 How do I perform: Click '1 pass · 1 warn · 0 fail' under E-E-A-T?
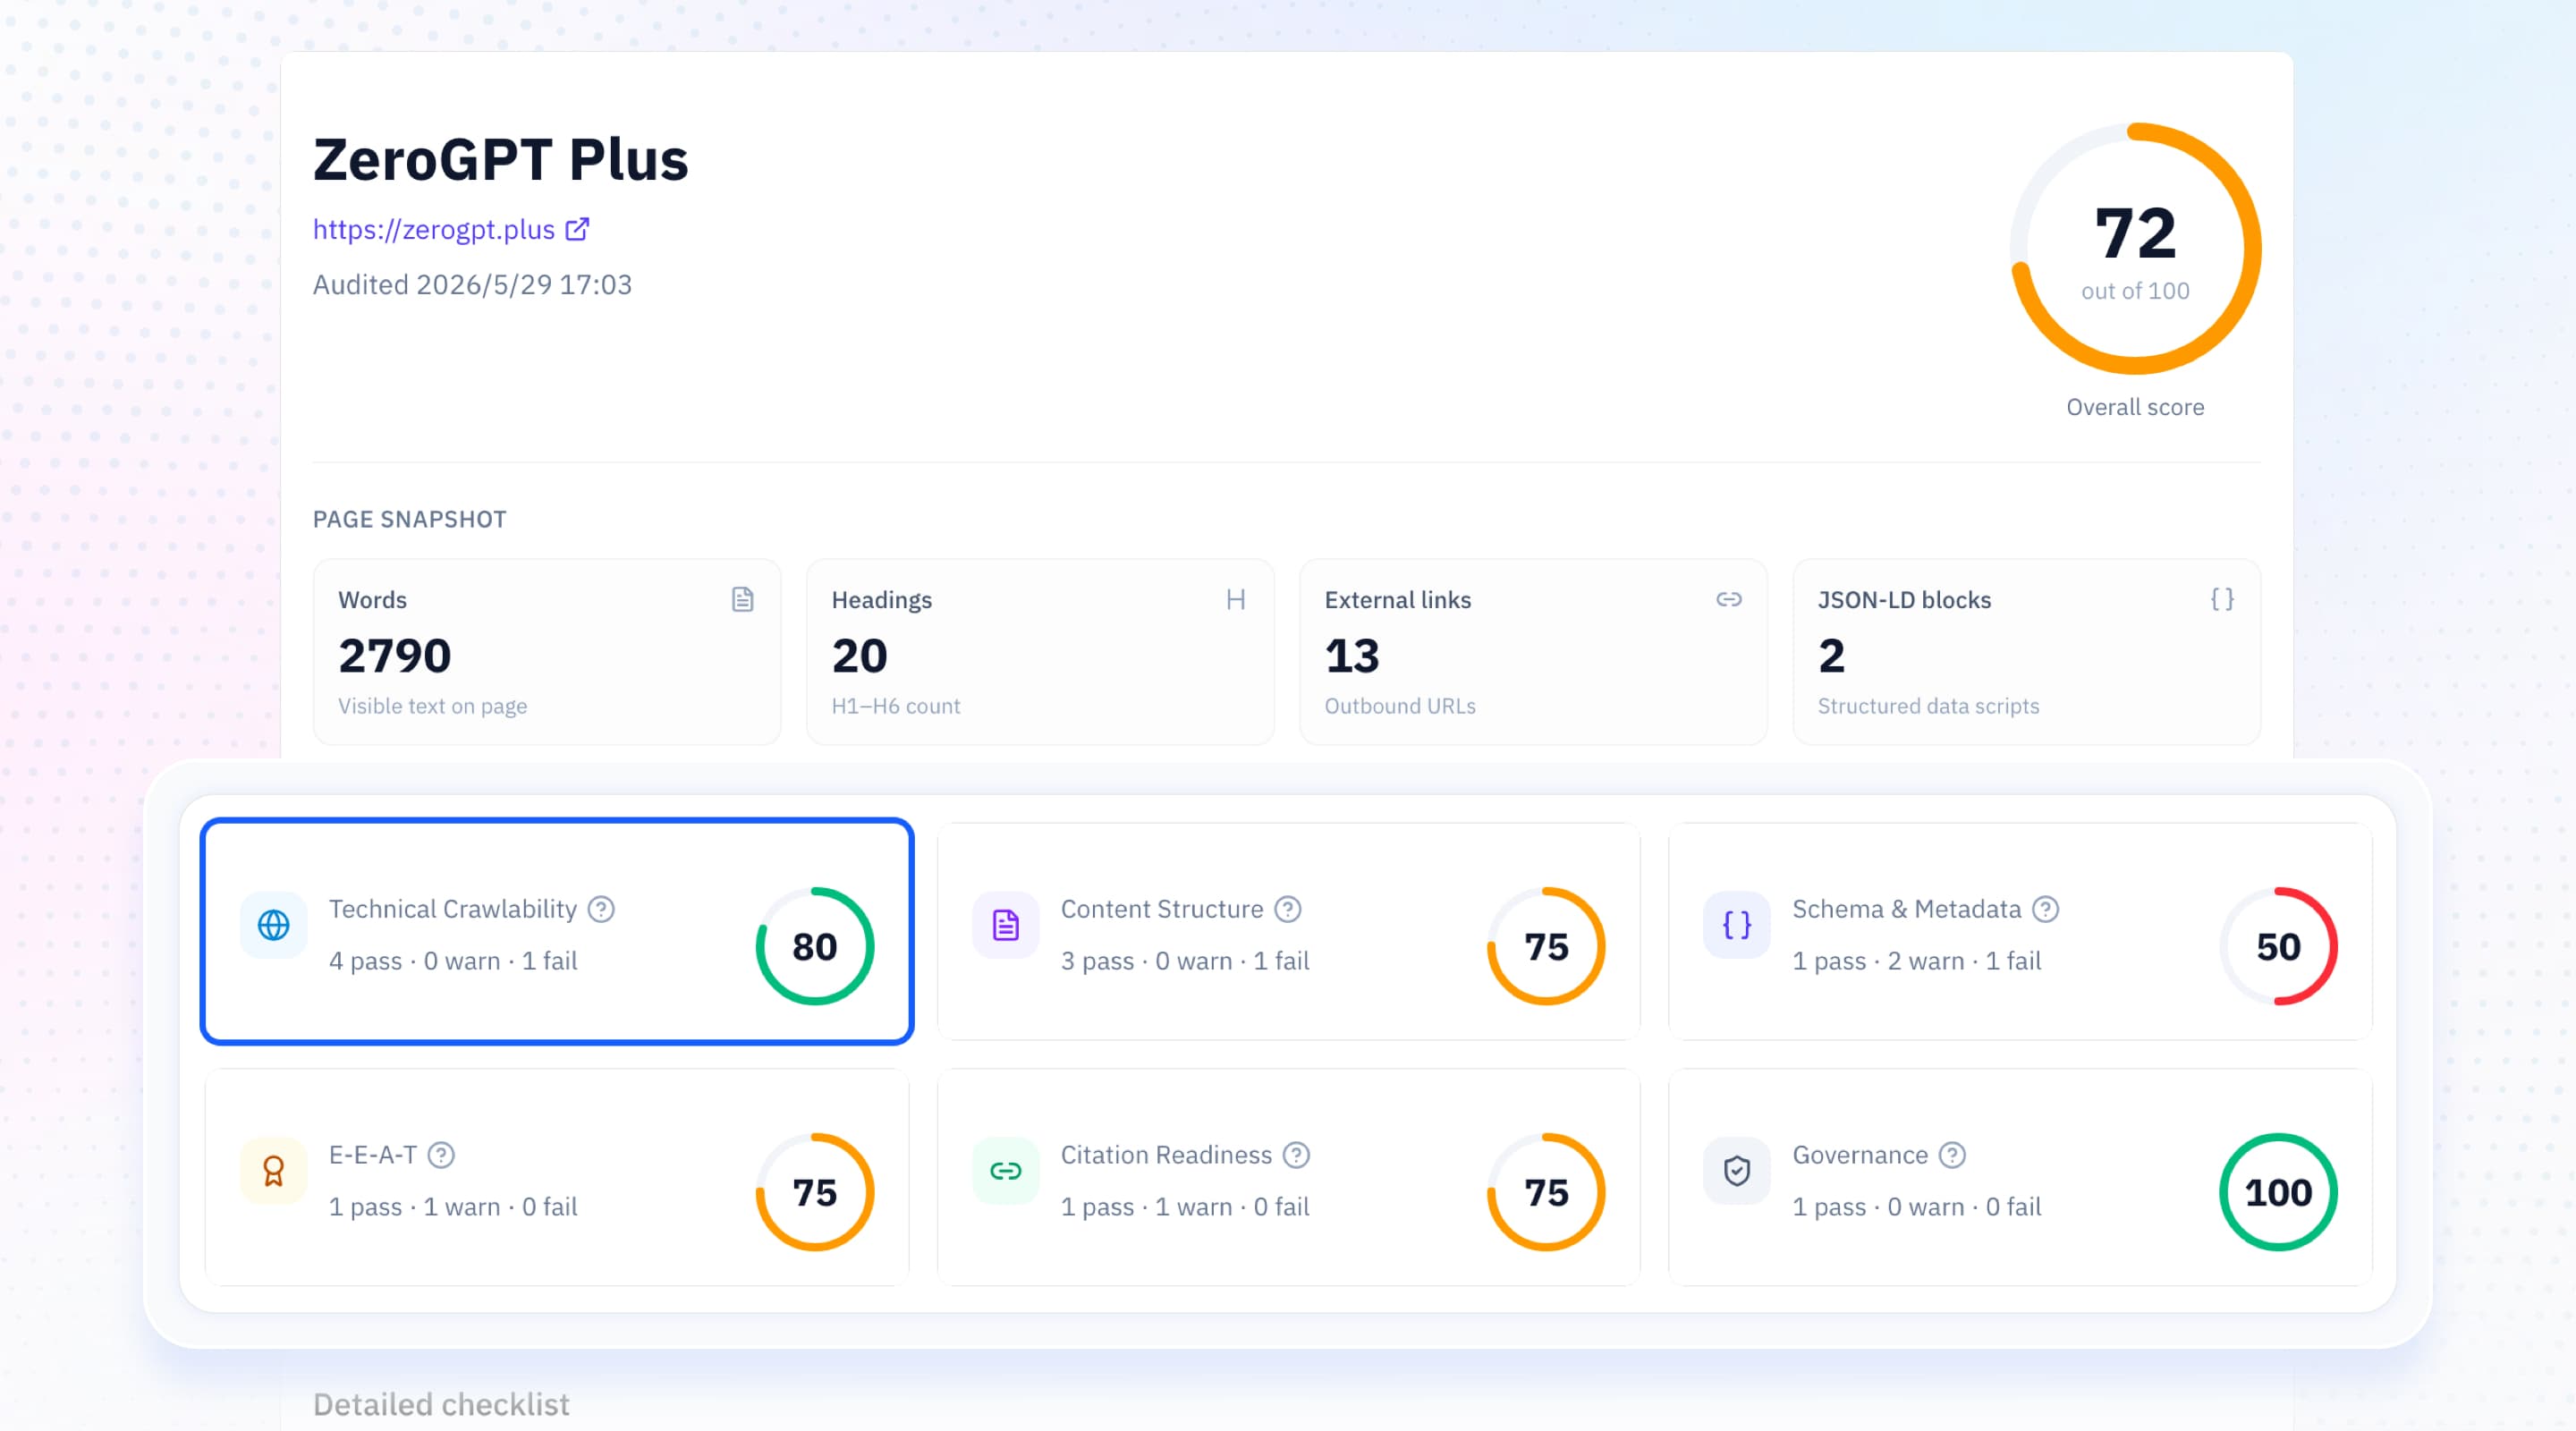(453, 1207)
